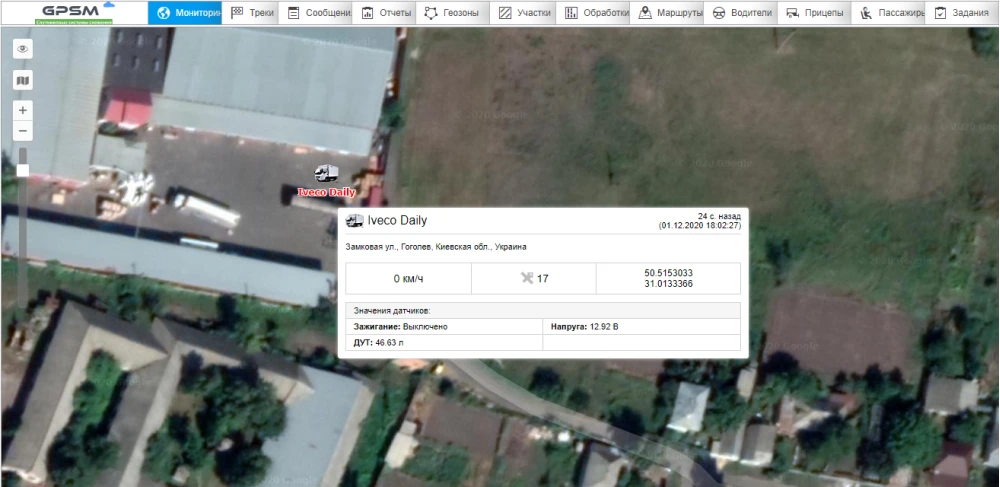Screen dimensions: 1000x487
Task: Click the sliders icon of Обработки
Action: pyautogui.click(x=571, y=13)
